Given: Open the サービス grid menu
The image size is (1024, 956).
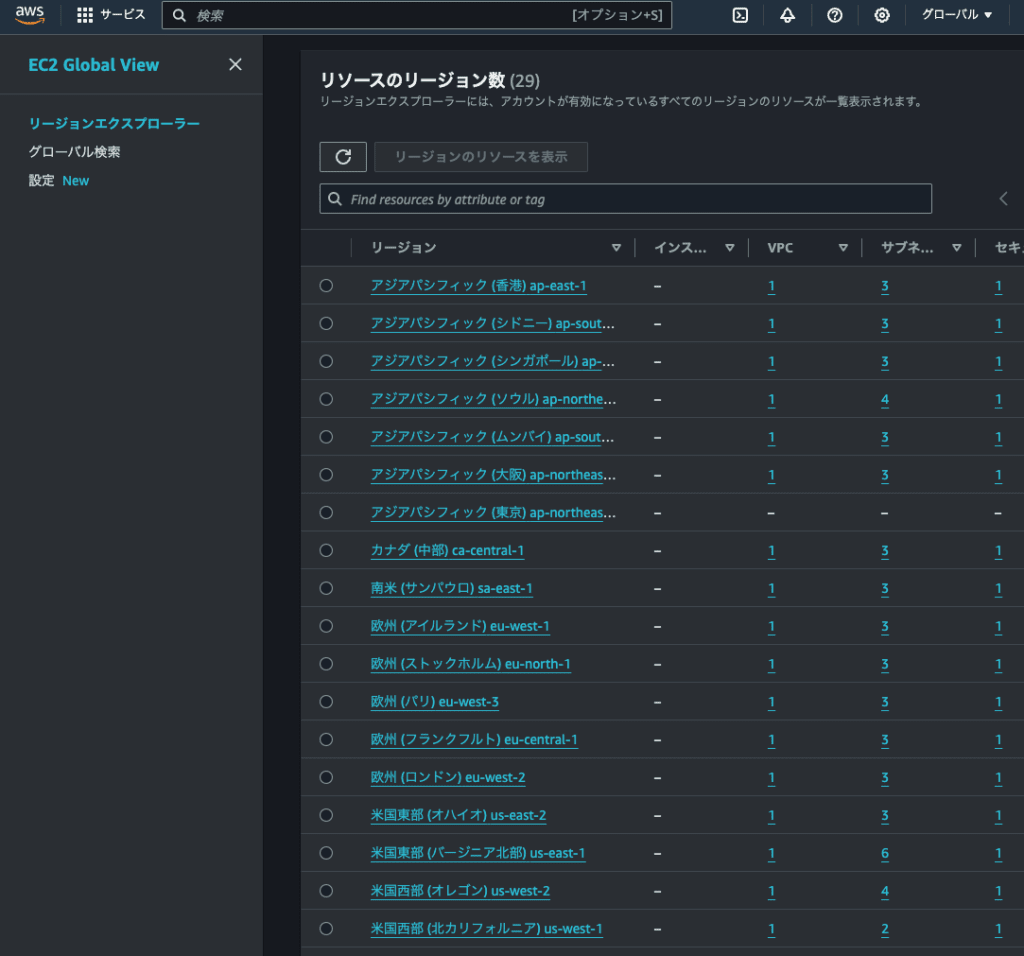Looking at the screenshot, I should click(x=111, y=15).
